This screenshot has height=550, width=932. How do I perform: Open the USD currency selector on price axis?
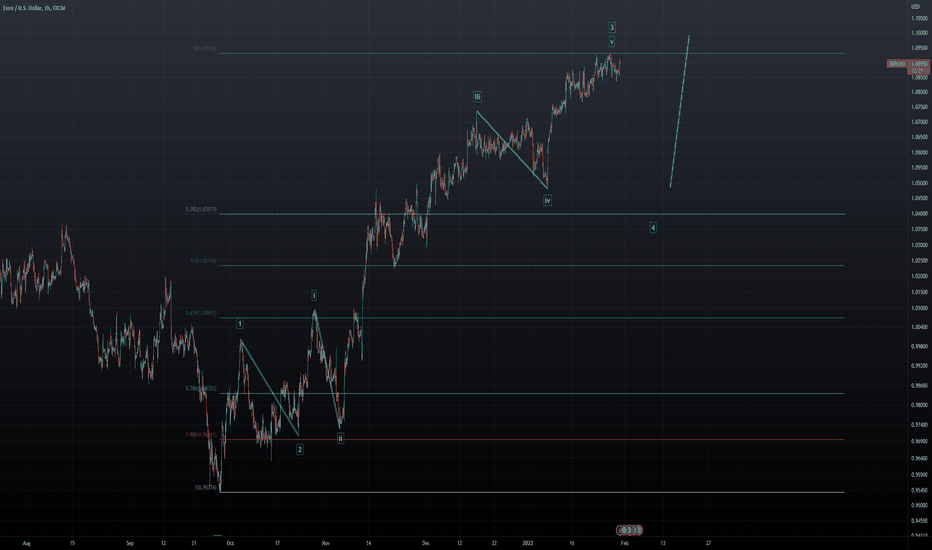[x=915, y=6]
